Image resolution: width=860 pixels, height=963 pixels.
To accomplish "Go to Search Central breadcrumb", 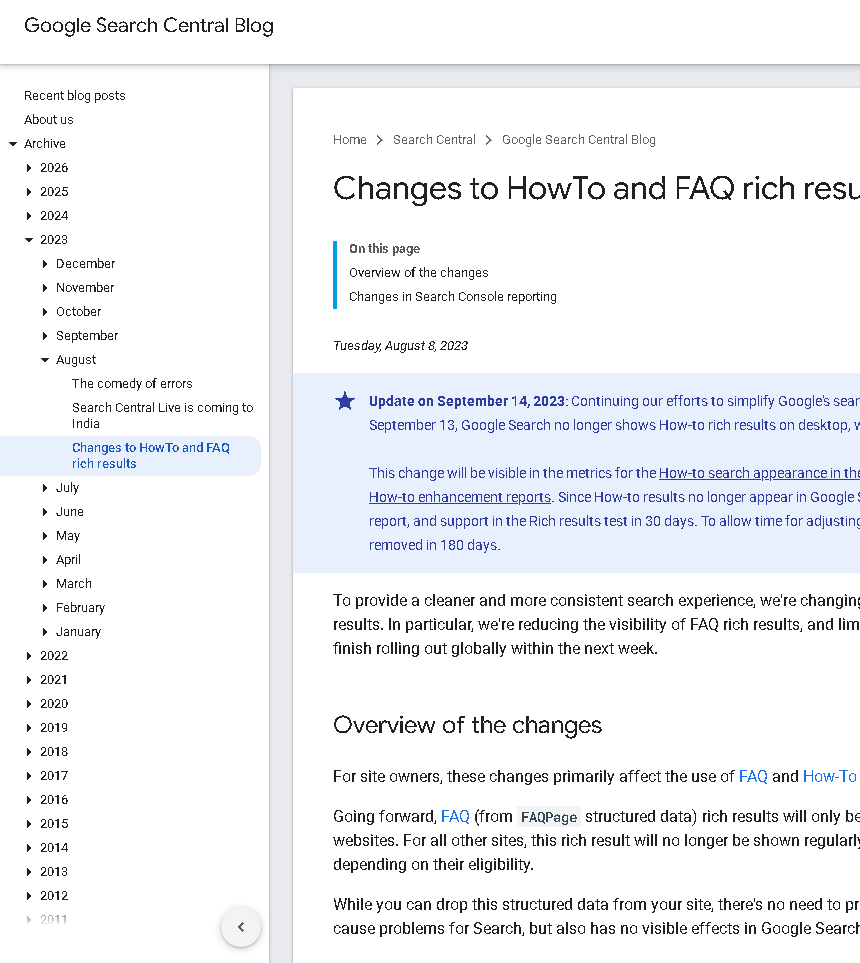I will 434,139.
